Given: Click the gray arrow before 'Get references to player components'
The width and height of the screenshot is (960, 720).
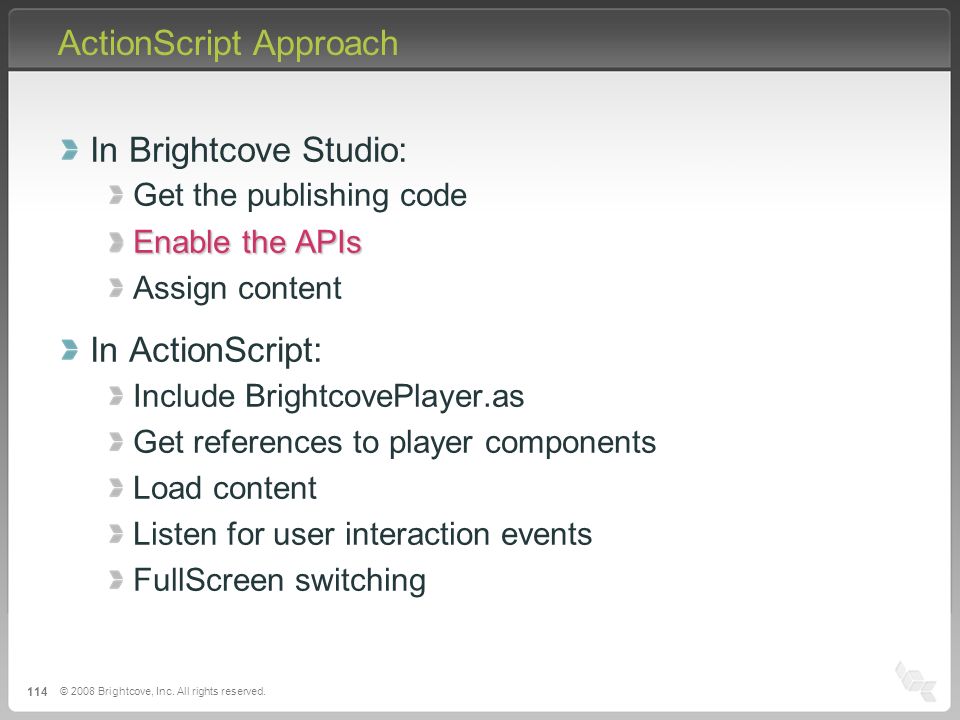Looking at the screenshot, I should [x=116, y=441].
